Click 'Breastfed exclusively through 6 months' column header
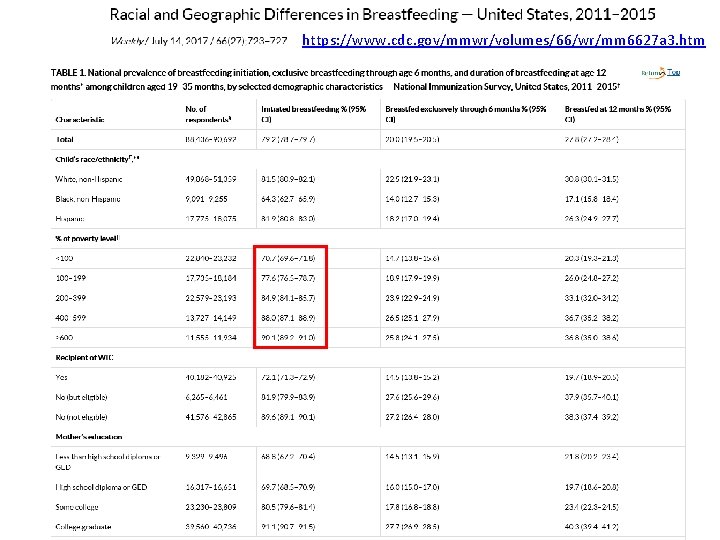 466,114
